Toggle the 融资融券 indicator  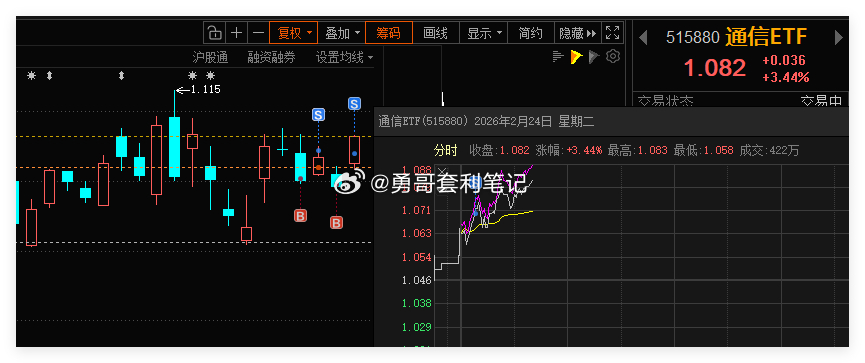[x=271, y=57]
